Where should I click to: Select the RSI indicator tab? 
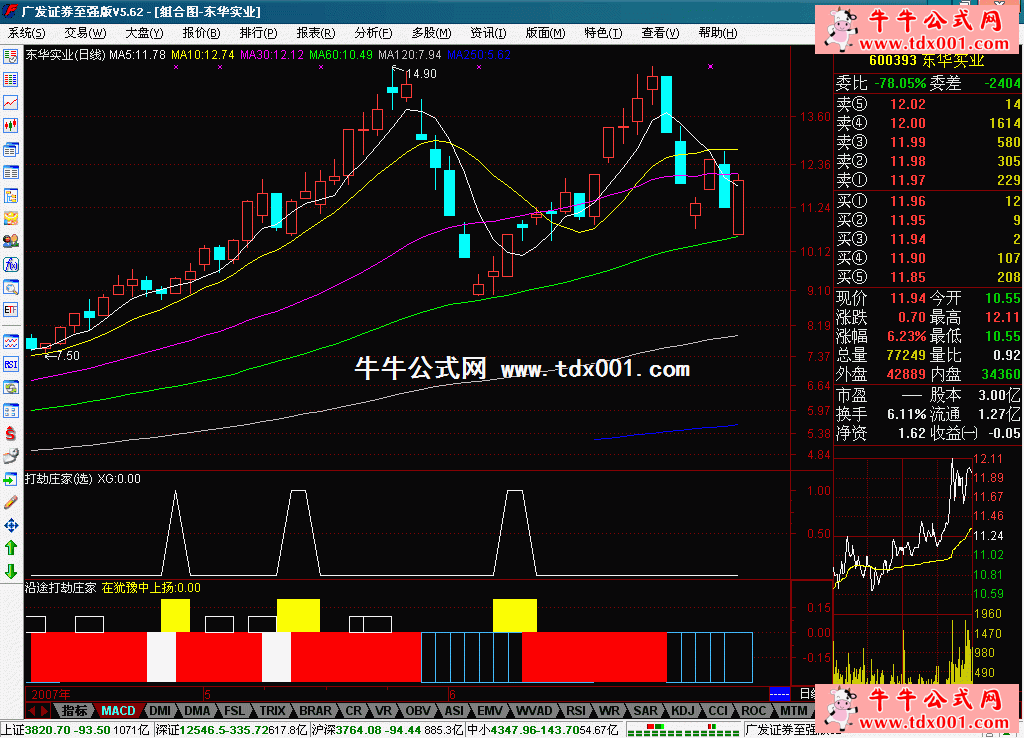tap(575, 711)
